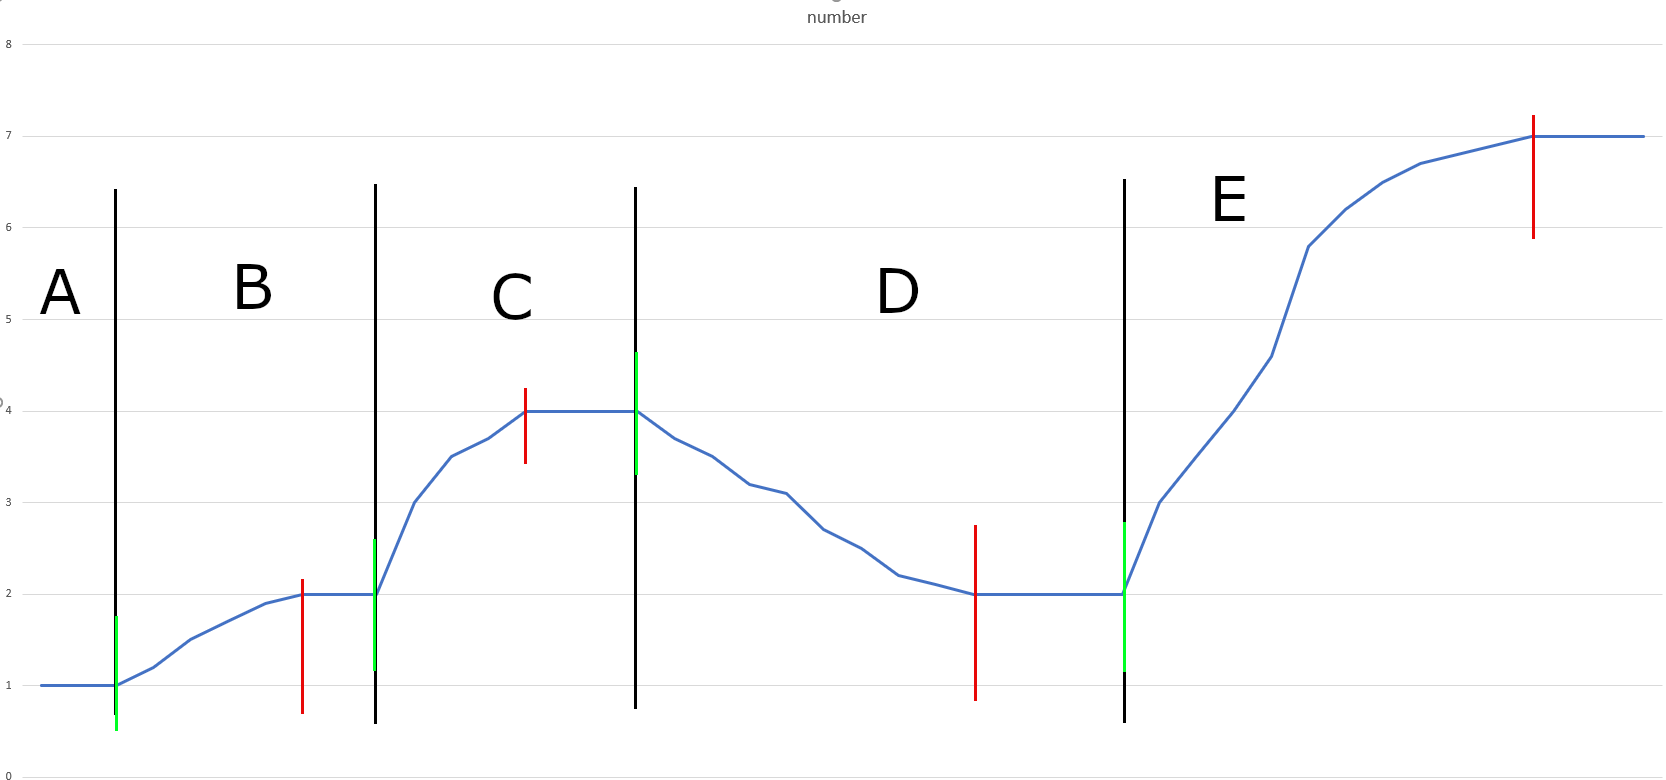
Task: Click the y-axis label 5
Action: point(9,319)
